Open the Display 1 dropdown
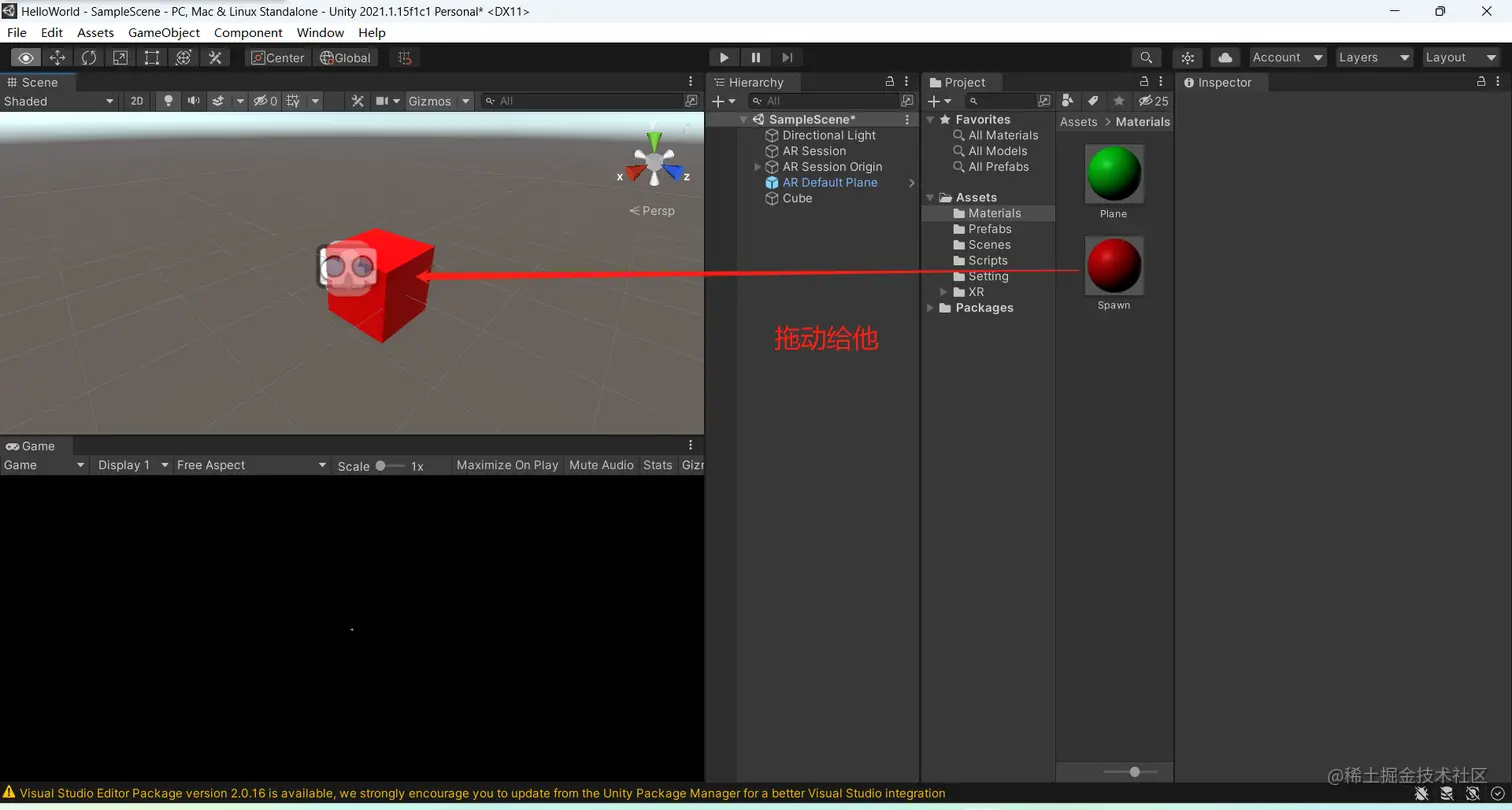Viewport: 1512px width, 810px height. 134,465
